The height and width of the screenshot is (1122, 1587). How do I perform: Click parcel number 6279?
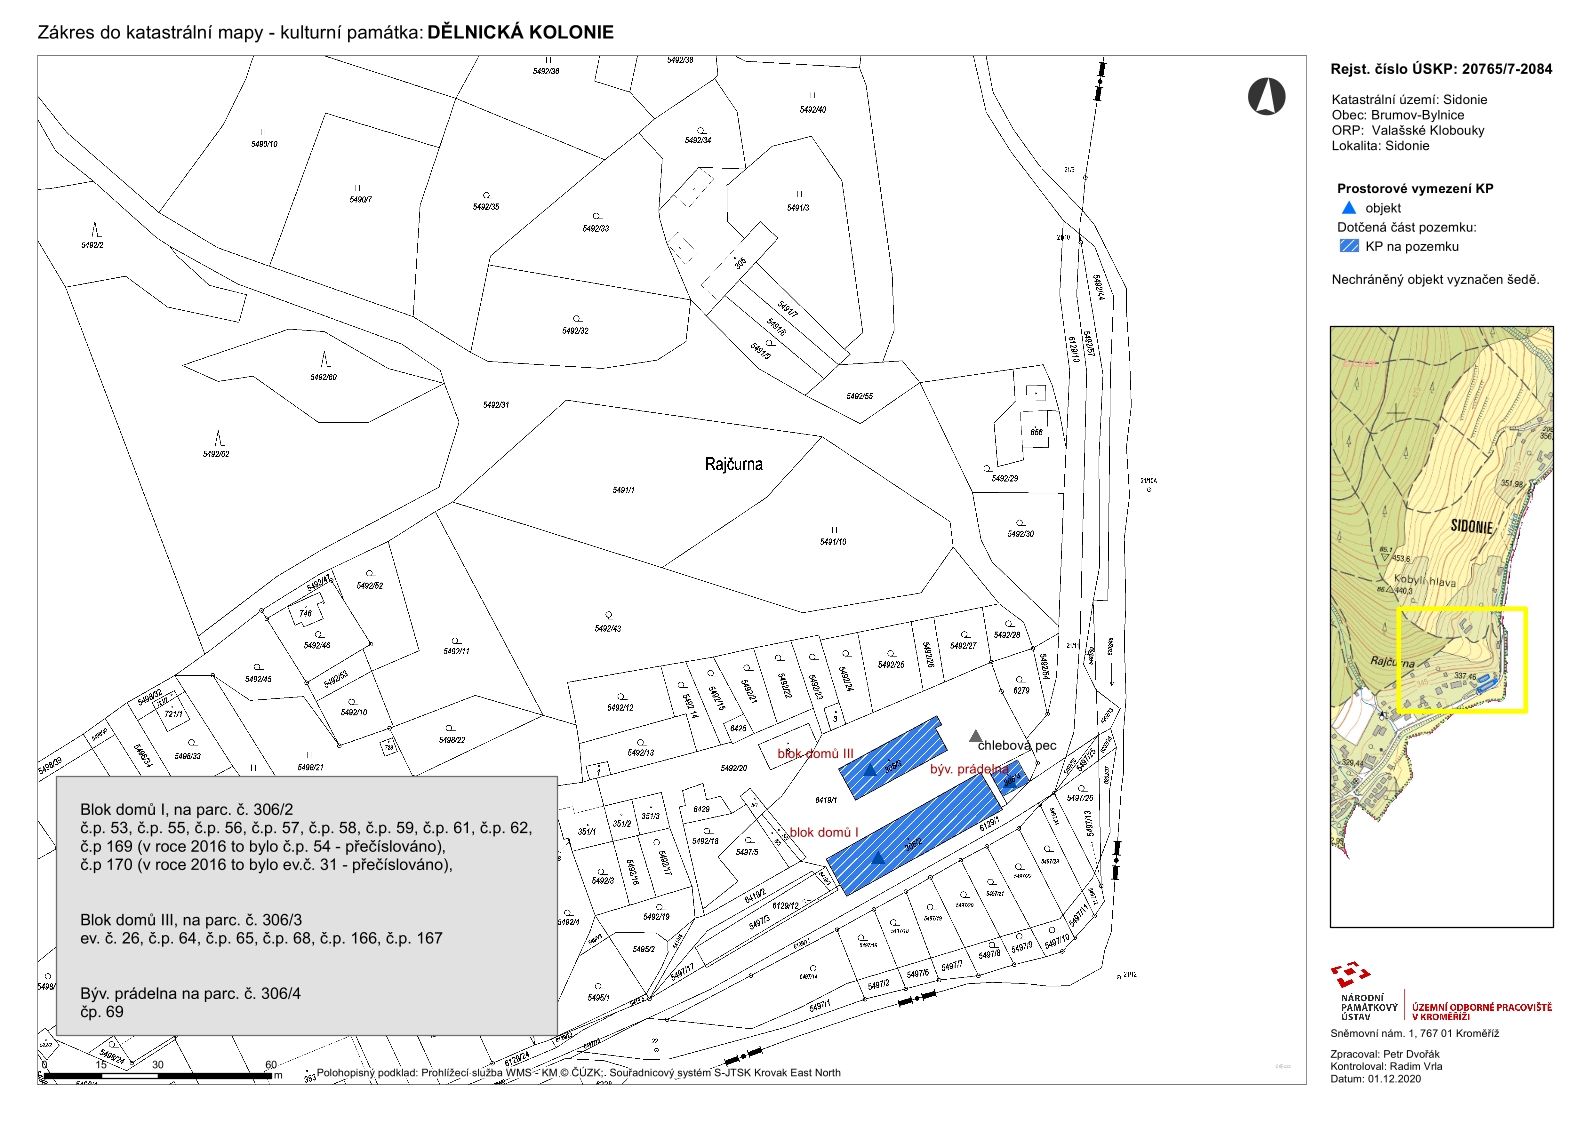click(x=1021, y=690)
